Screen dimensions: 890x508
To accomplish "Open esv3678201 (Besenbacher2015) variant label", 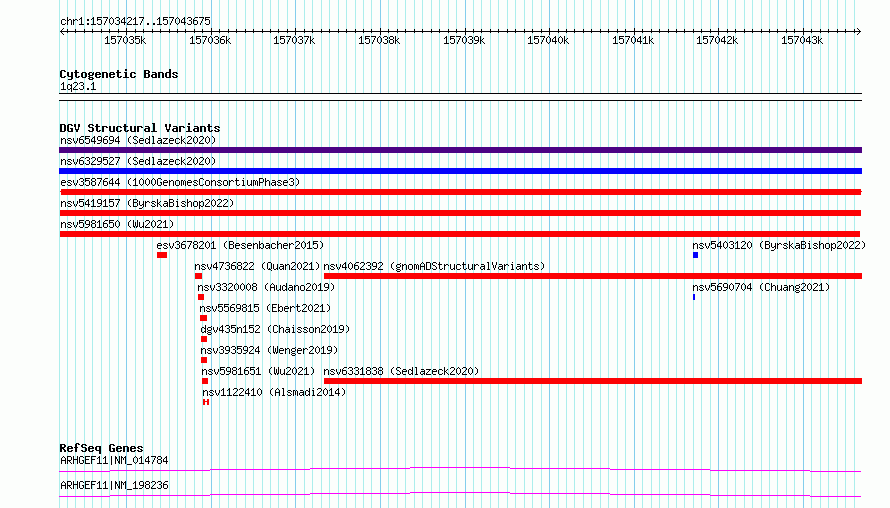I will click(240, 245).
